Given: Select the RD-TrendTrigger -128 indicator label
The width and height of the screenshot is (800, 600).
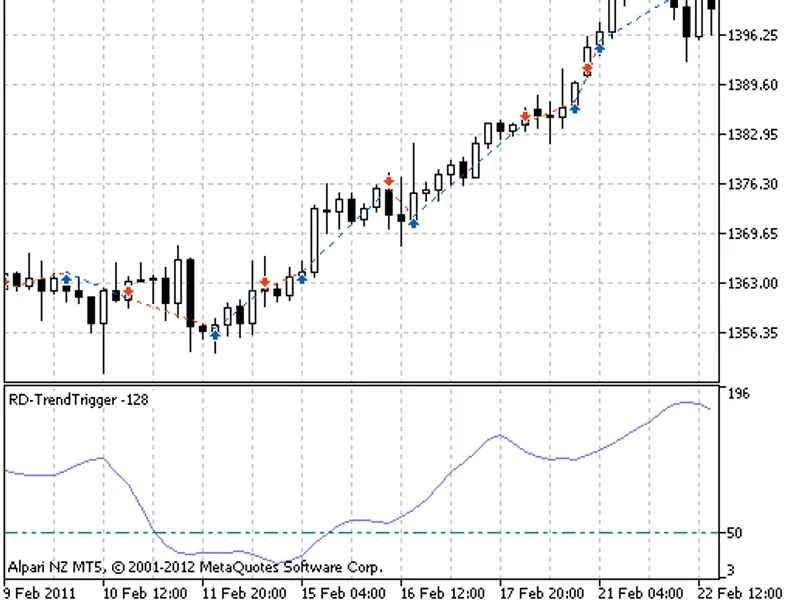Looking at the screenshot, I should [79, 399].
